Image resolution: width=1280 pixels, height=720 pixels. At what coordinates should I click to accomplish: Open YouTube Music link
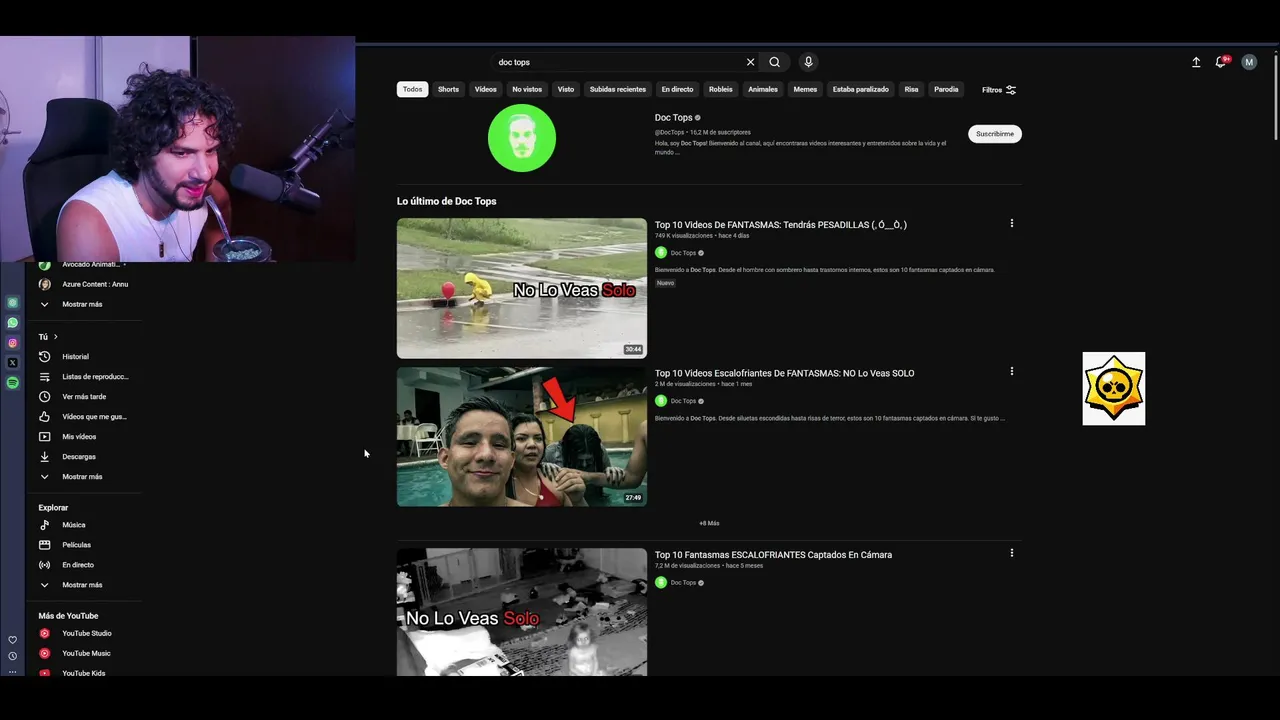pyautogui.click(x=84, y=653)
